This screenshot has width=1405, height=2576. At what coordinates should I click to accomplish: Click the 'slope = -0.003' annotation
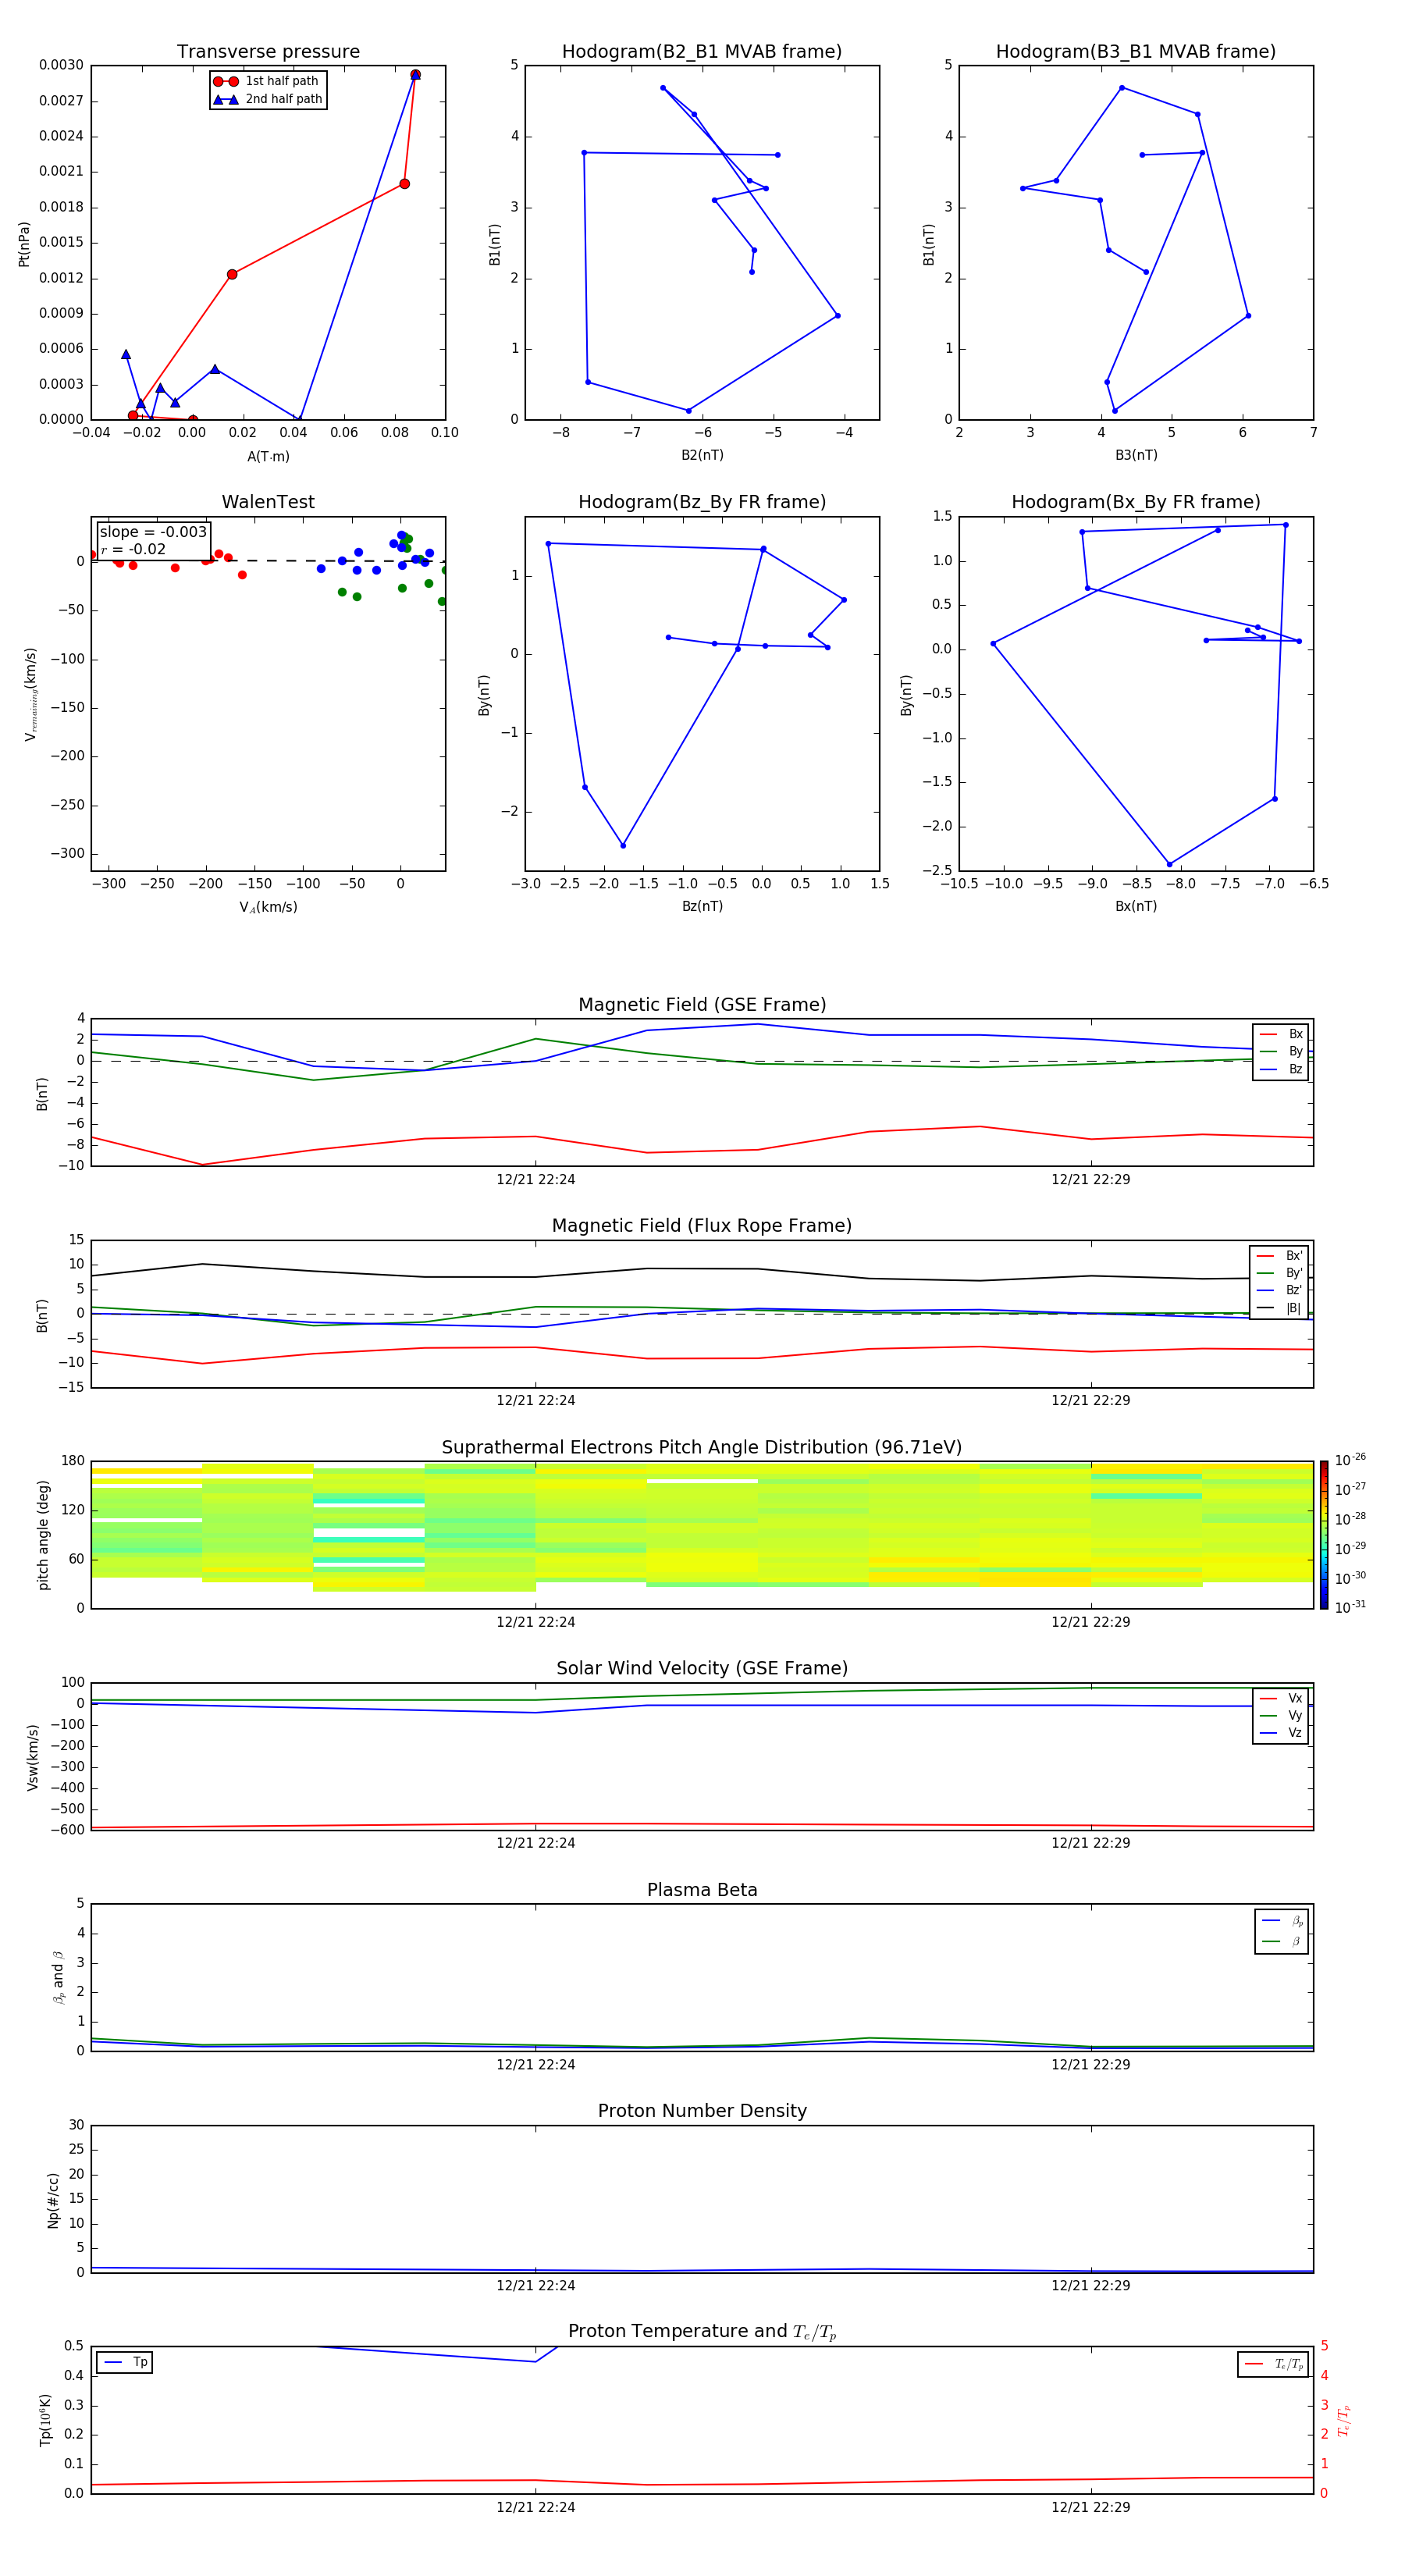153,532
